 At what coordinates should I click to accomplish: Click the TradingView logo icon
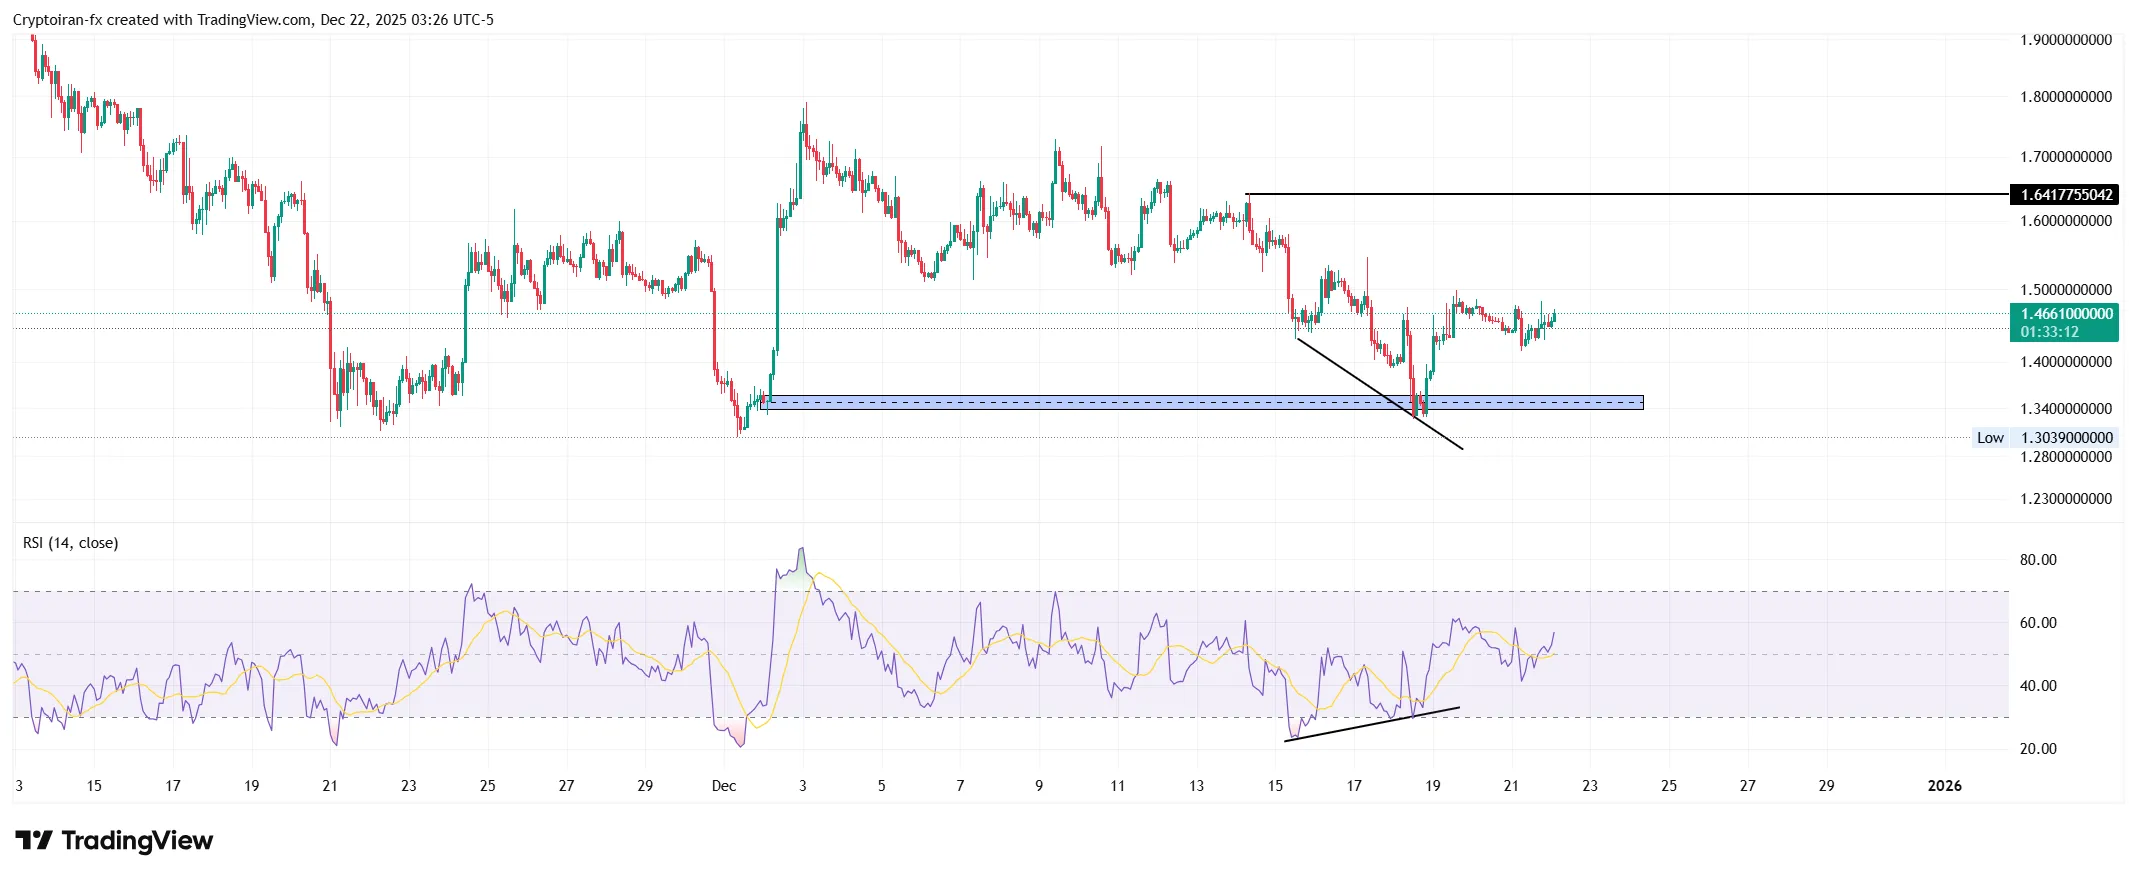[34, 840]
